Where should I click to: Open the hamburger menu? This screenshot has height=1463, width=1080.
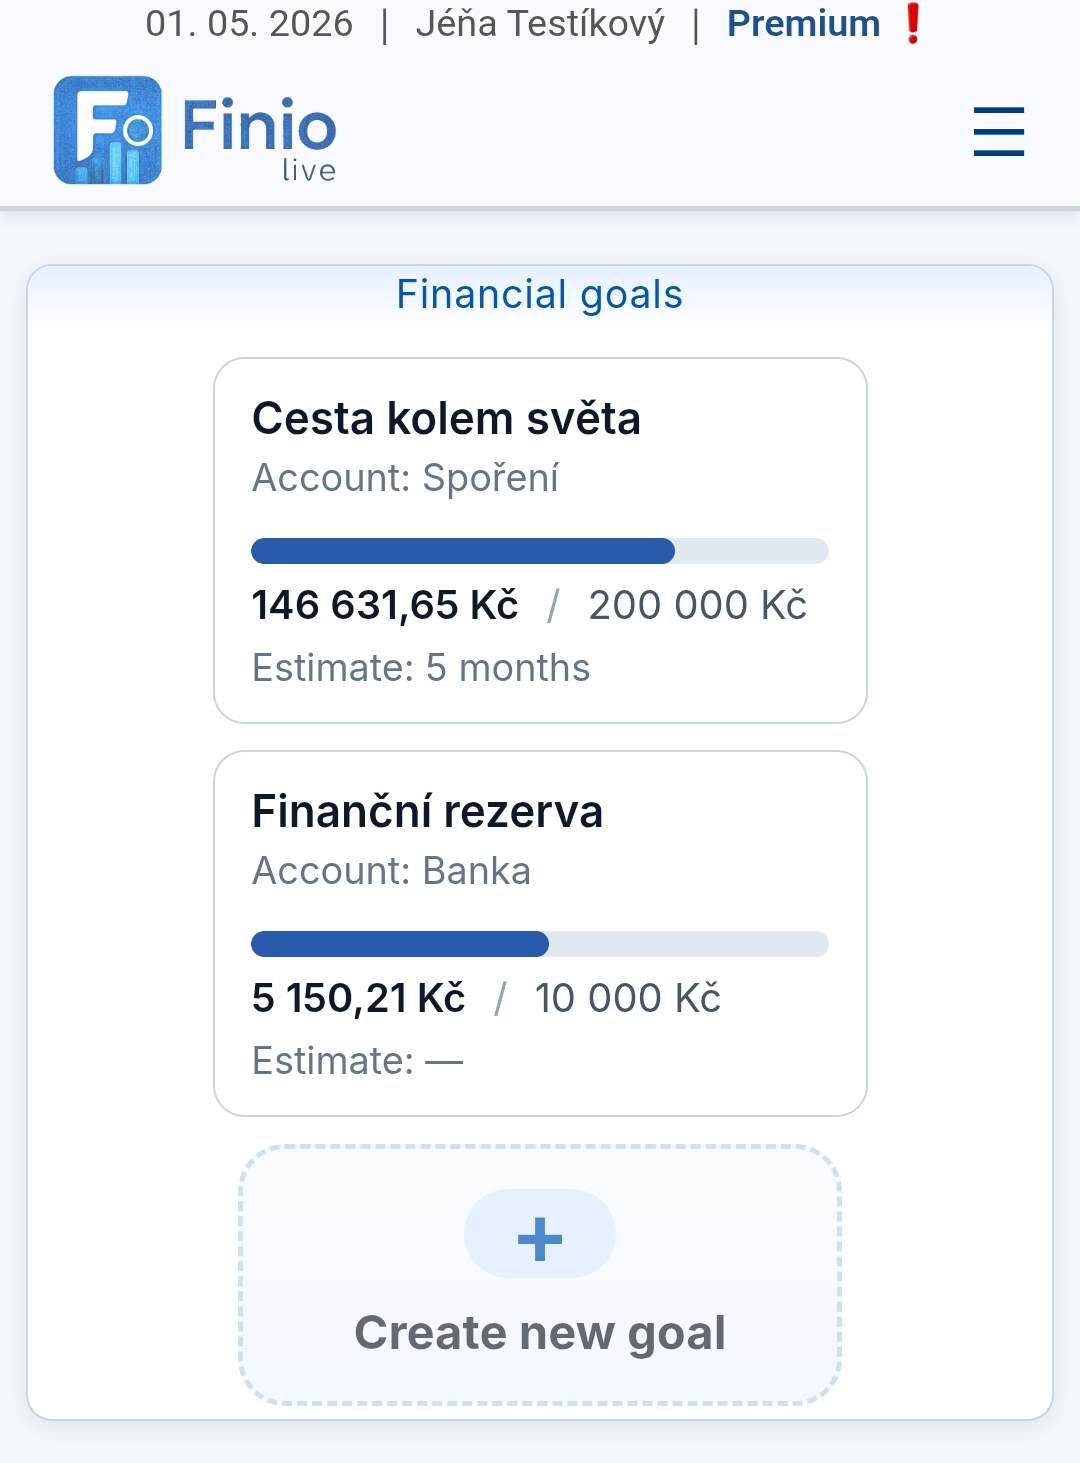click(999, 131)
